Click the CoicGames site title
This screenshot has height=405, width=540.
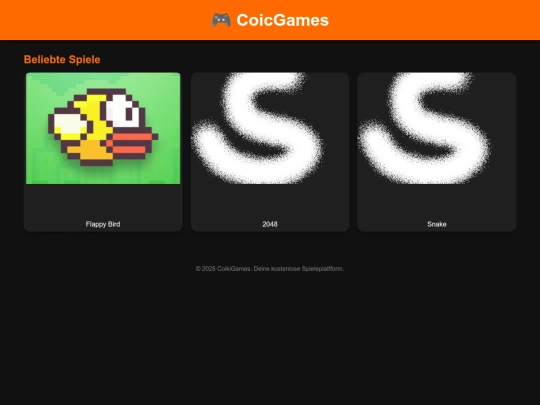282,20
